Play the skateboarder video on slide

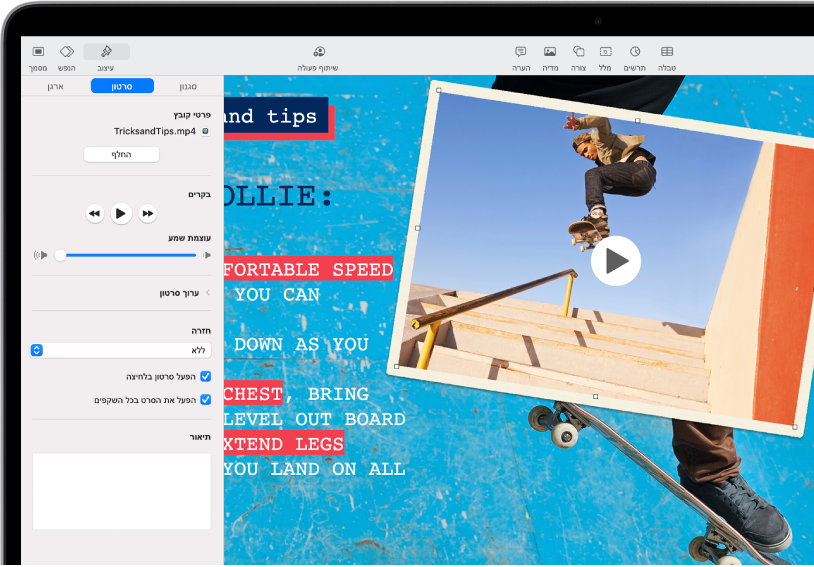(x=616, y=261)
